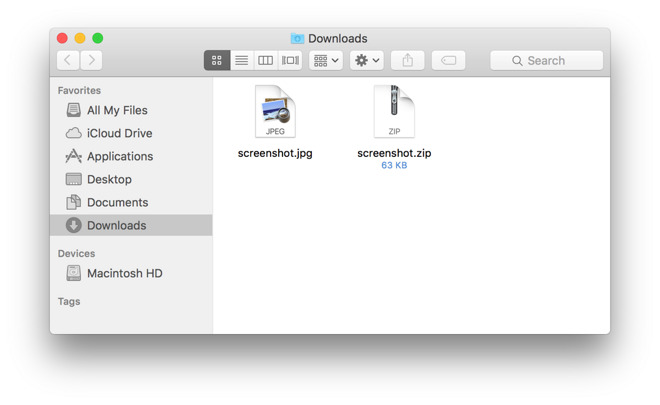Click the Share toolbar button

coord(407,60)
